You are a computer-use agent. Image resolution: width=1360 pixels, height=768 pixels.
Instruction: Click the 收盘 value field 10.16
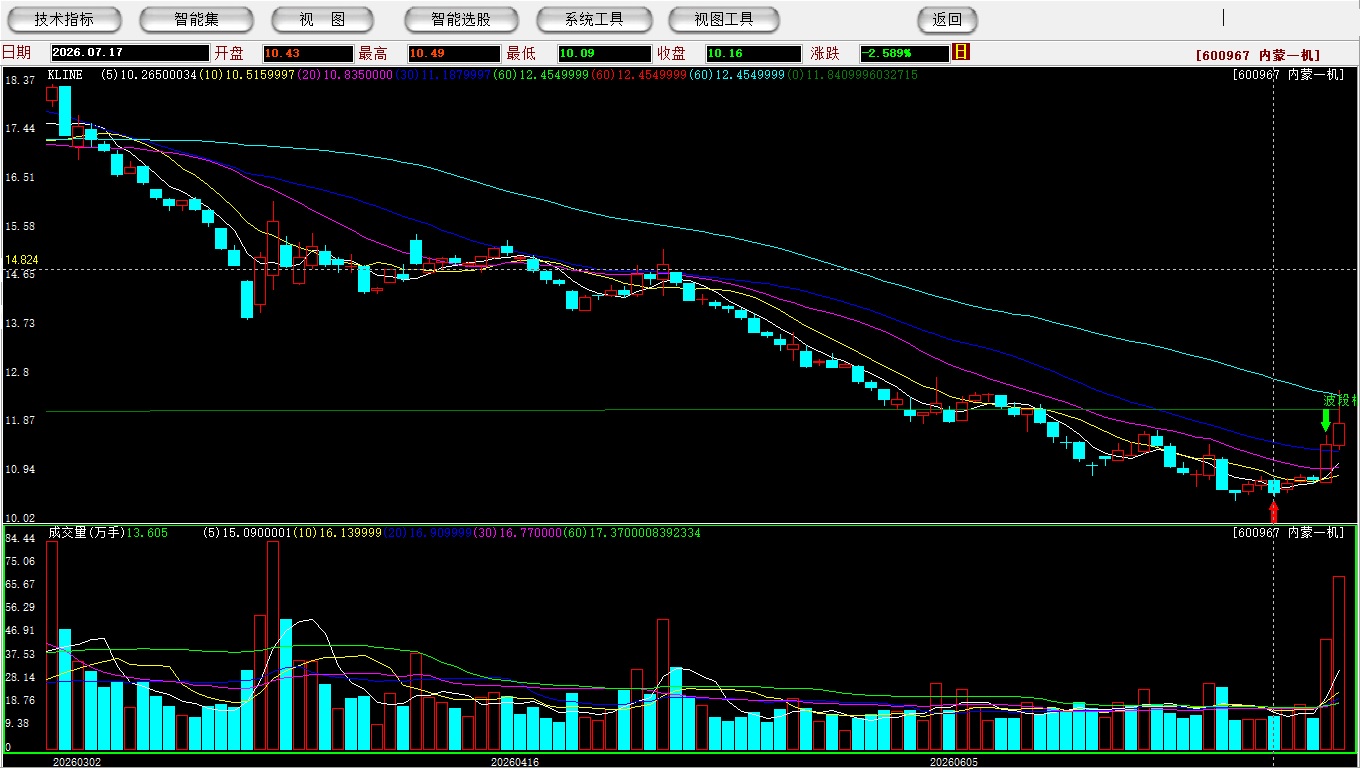pos(753,53)
